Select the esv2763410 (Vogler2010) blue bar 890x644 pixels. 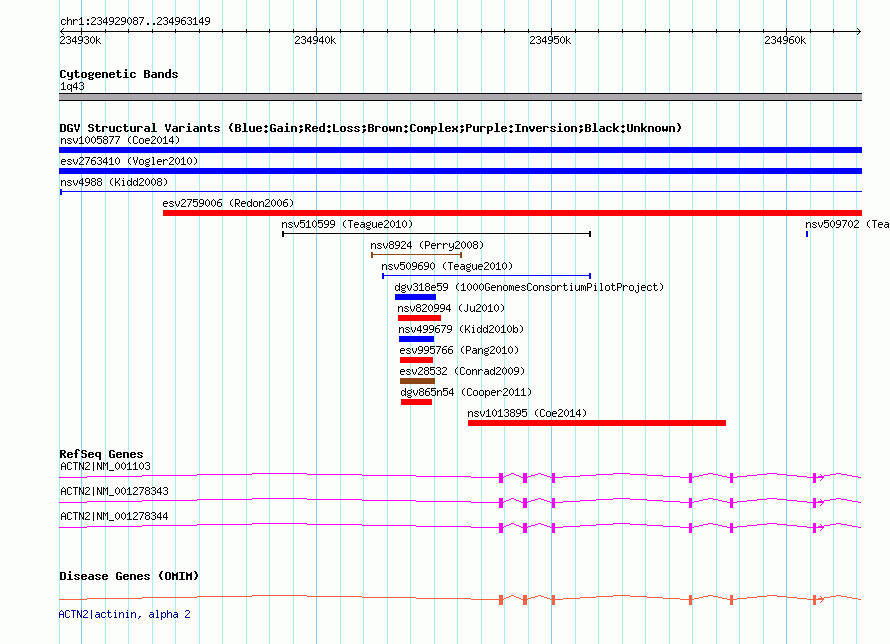[460, 171]
